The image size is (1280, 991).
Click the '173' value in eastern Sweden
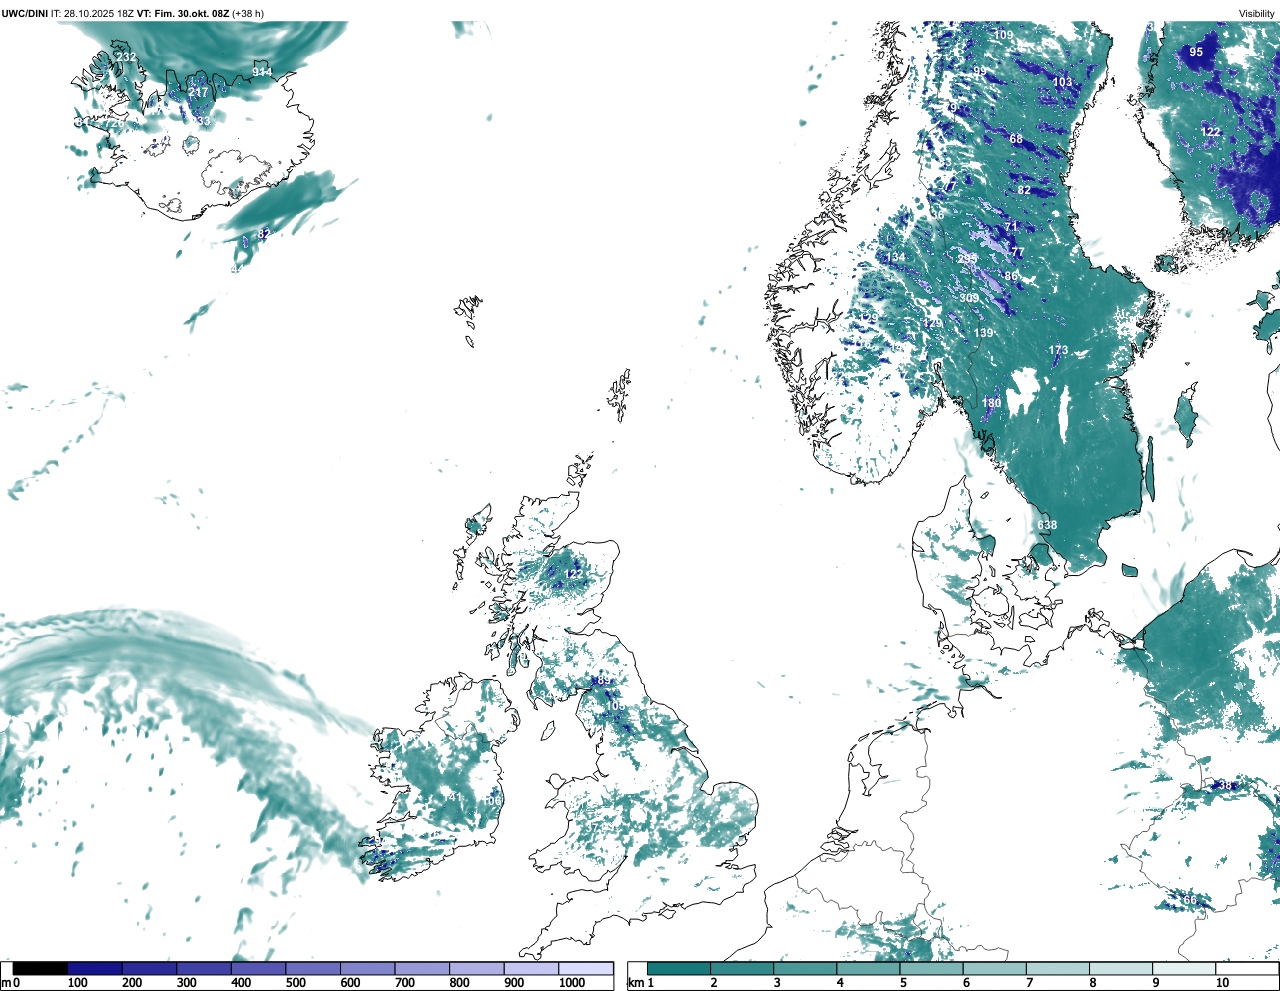pos(1058,350)
